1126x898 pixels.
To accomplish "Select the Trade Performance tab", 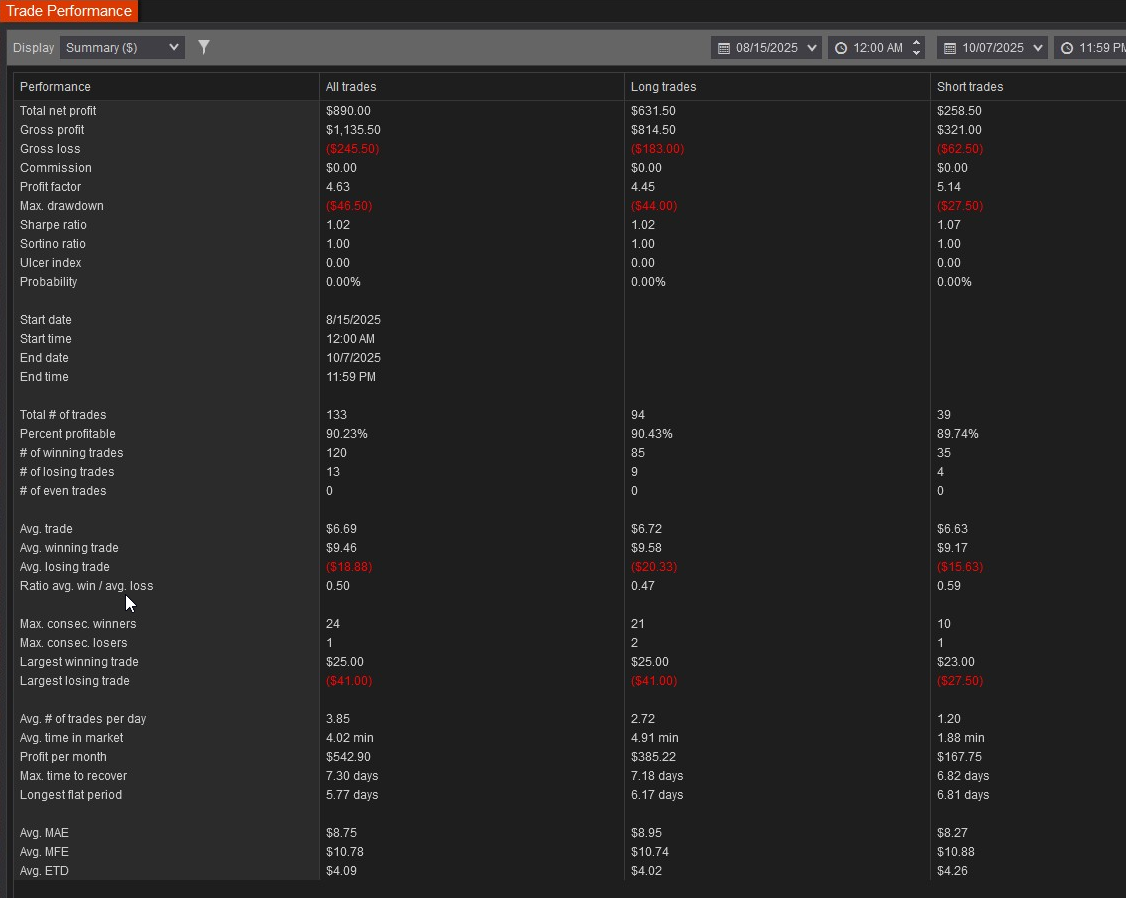I will 69,11.
